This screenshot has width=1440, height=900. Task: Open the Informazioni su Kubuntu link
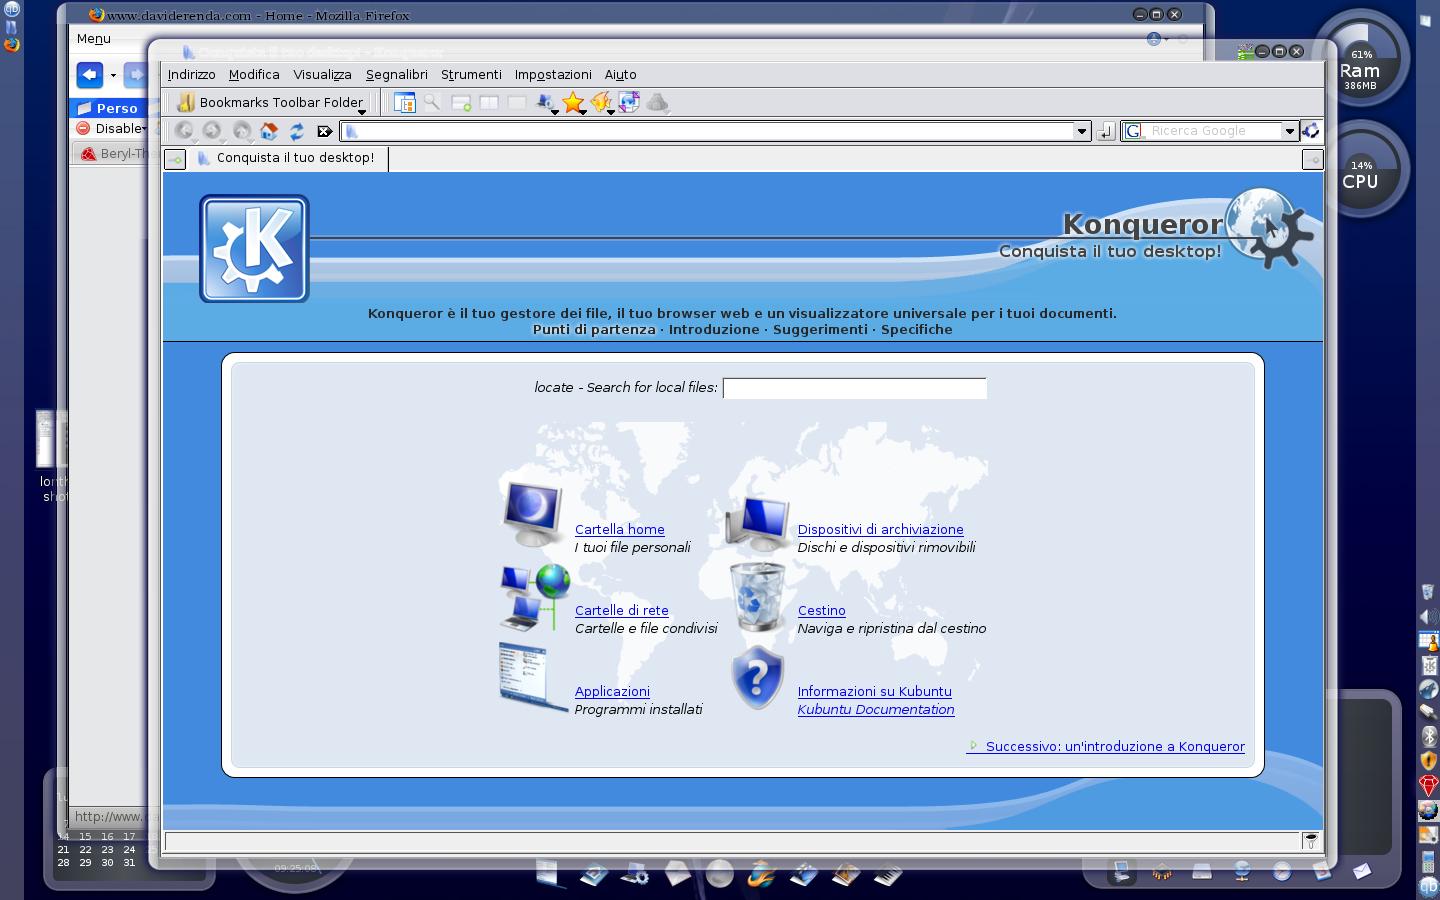tap(875, 692)
